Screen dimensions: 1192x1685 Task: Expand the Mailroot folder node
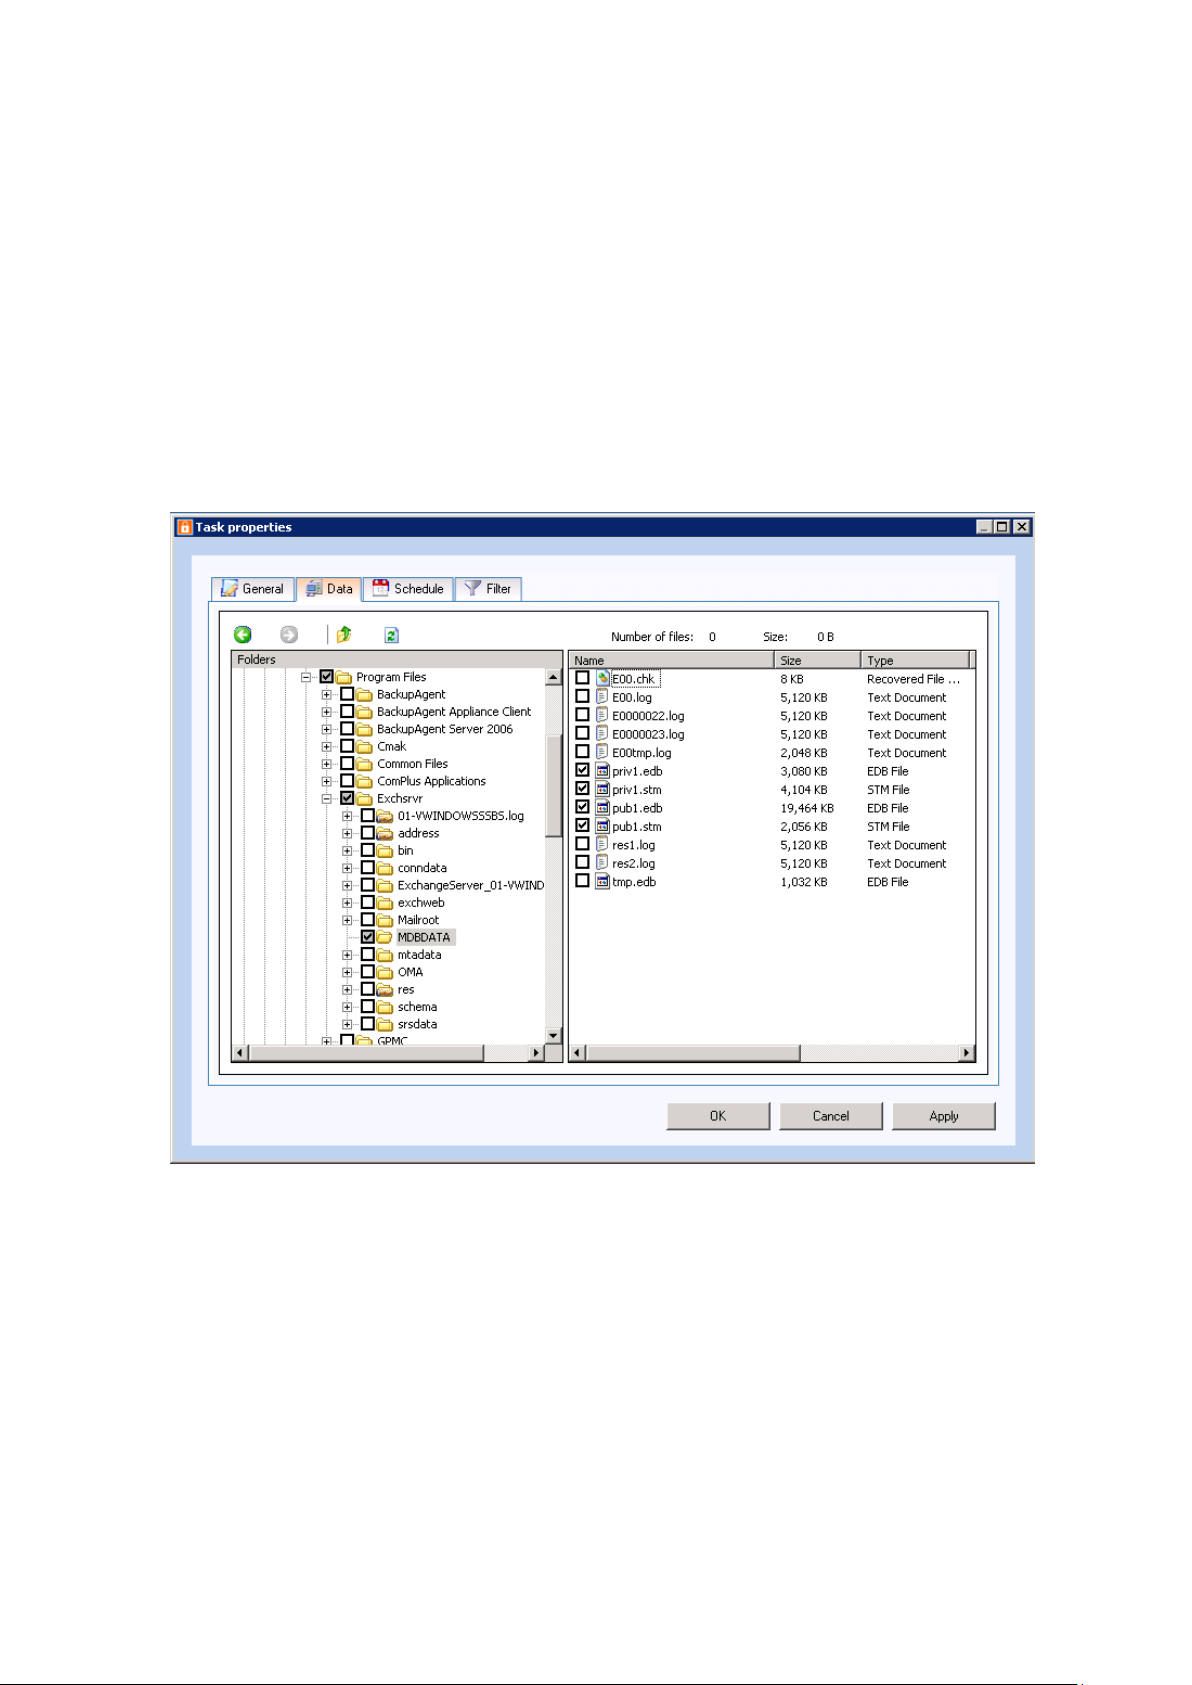point(347,920)
